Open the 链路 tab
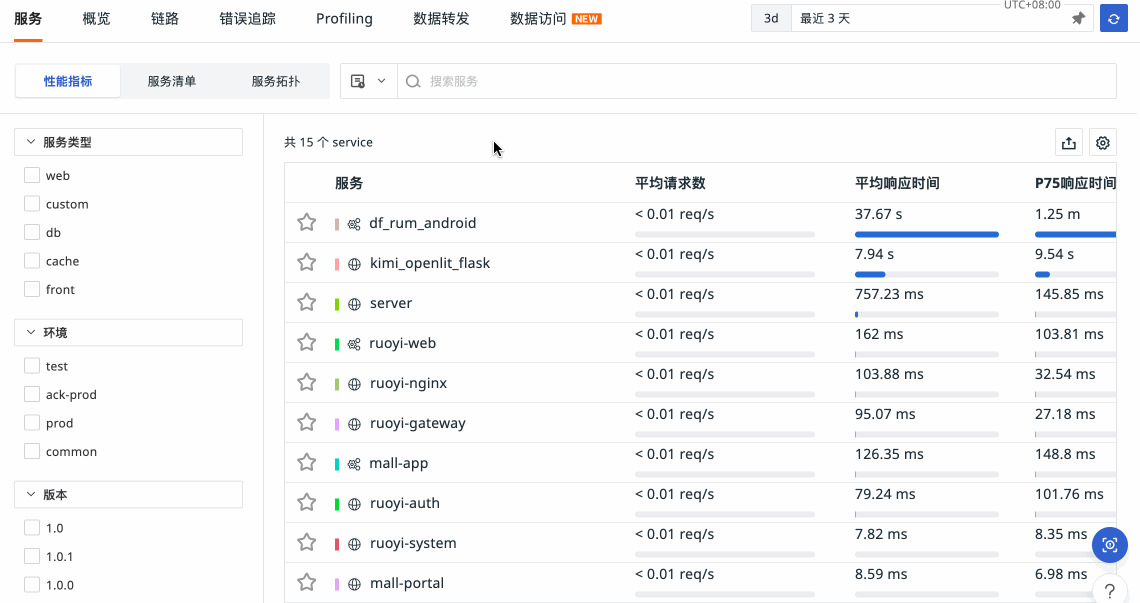Screen dimensions: 1140x603 (x=165, y=19)
